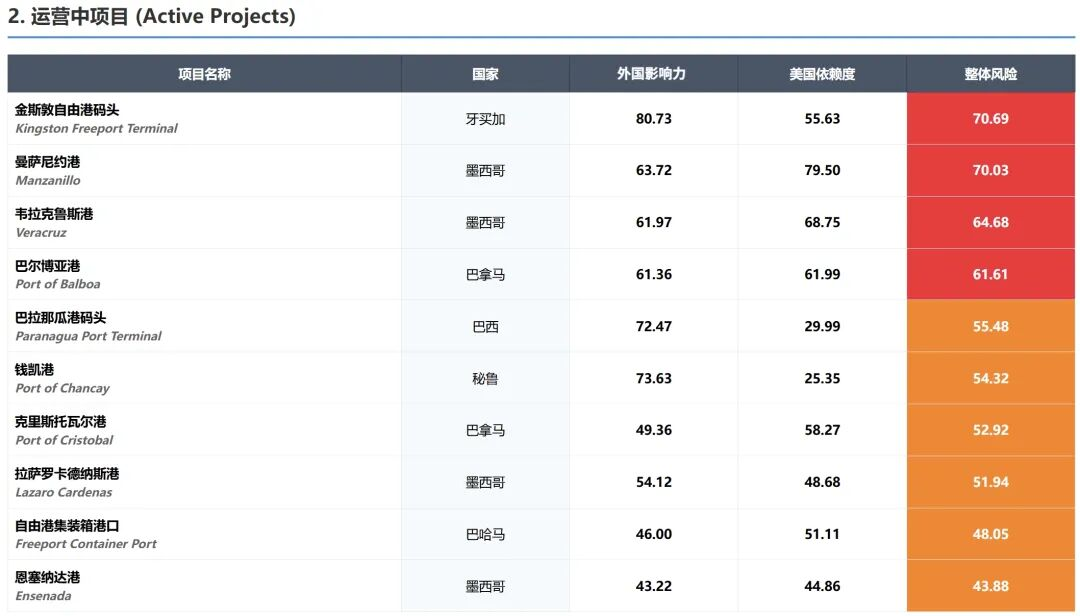Click the 美国依赖度 column header
This screenshot has height=616, width=1080.
(x=821, y=74)
